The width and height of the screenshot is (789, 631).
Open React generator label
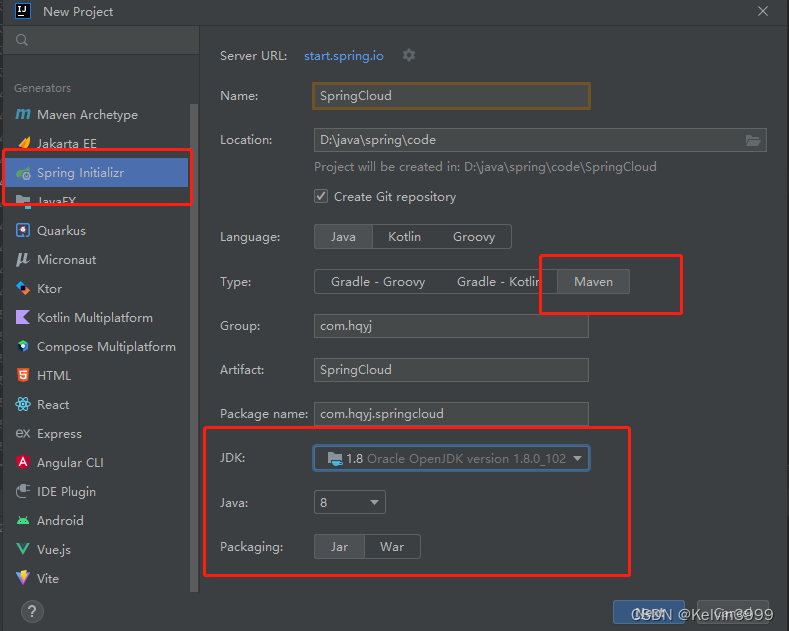(x=53, y=405)
